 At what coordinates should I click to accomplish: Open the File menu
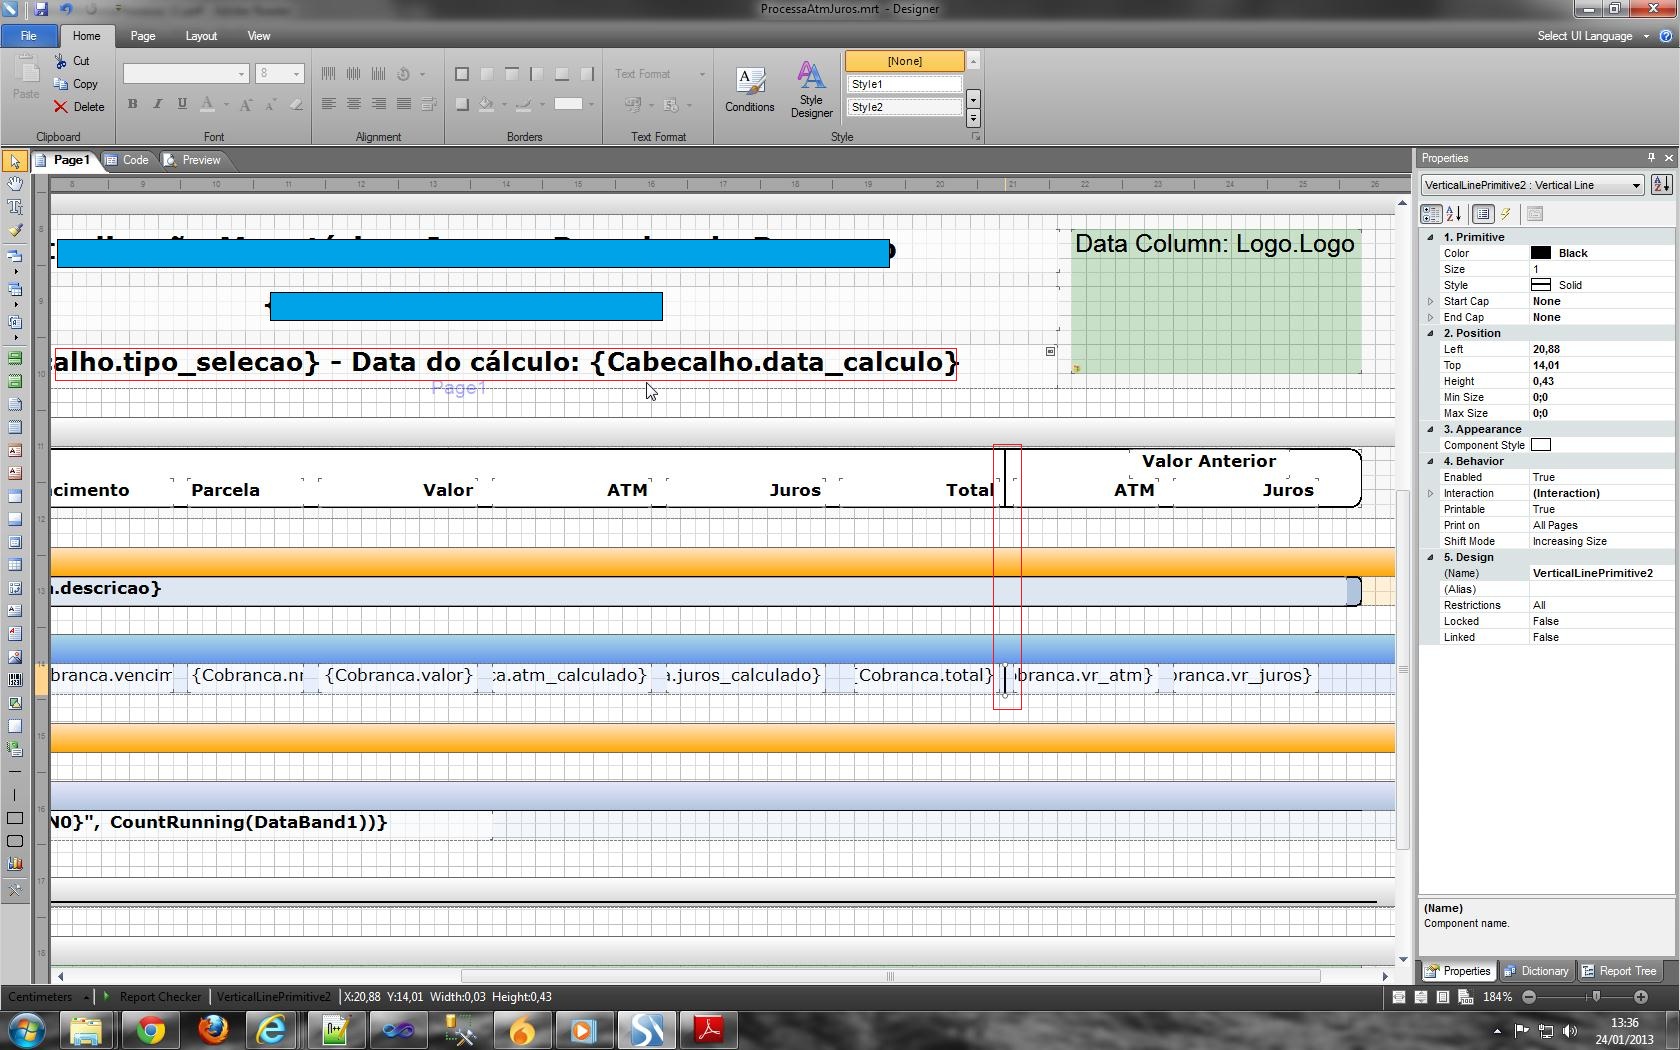click(x=29, y=36)
